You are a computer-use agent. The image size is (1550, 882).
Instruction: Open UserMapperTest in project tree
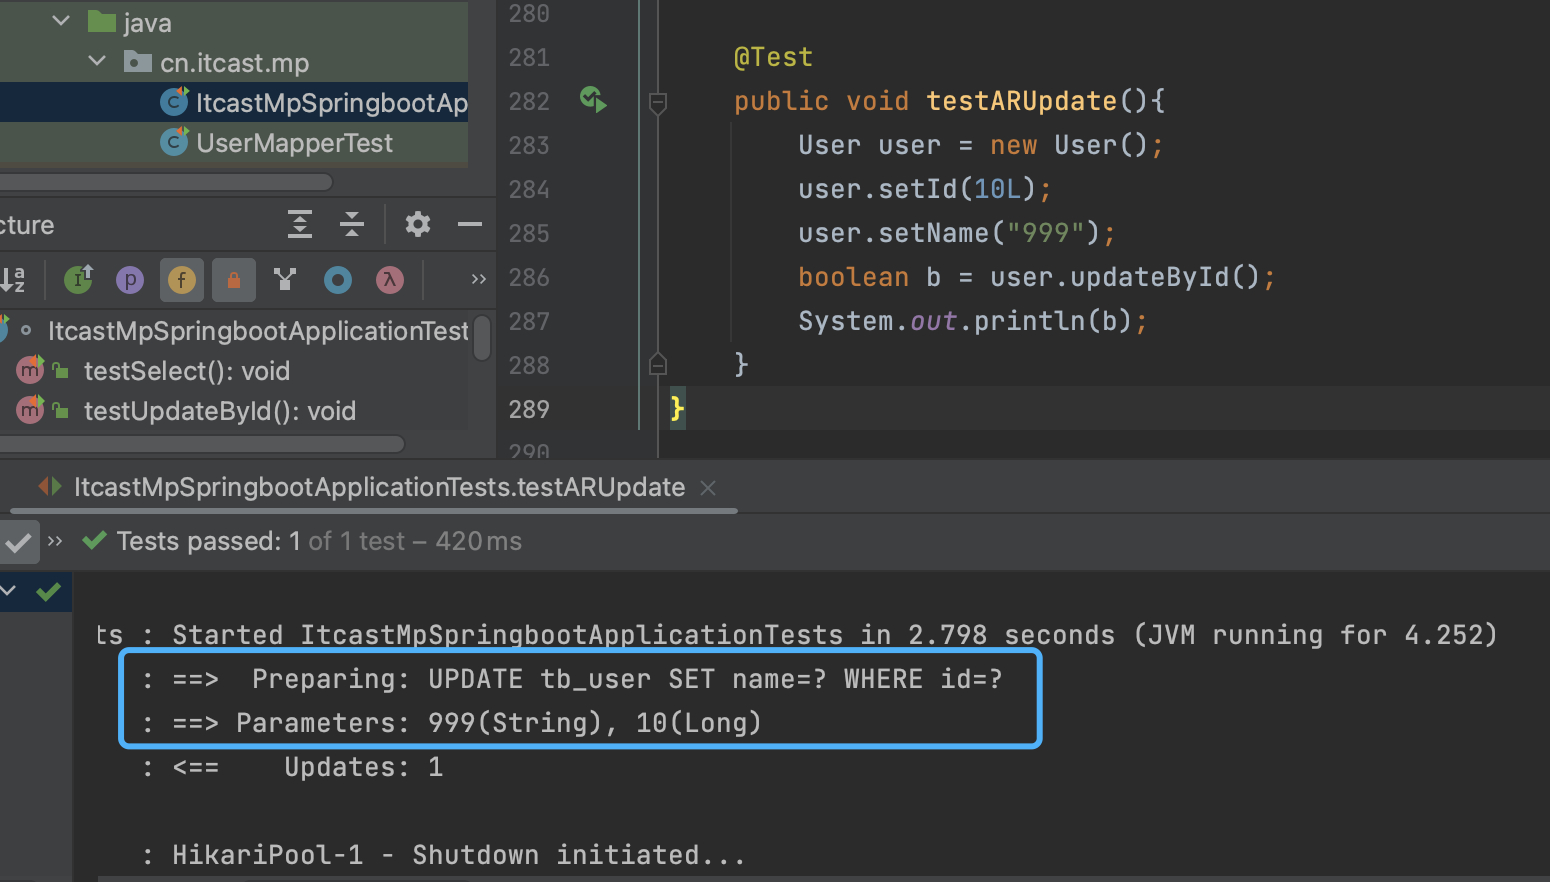coord(294,143)
